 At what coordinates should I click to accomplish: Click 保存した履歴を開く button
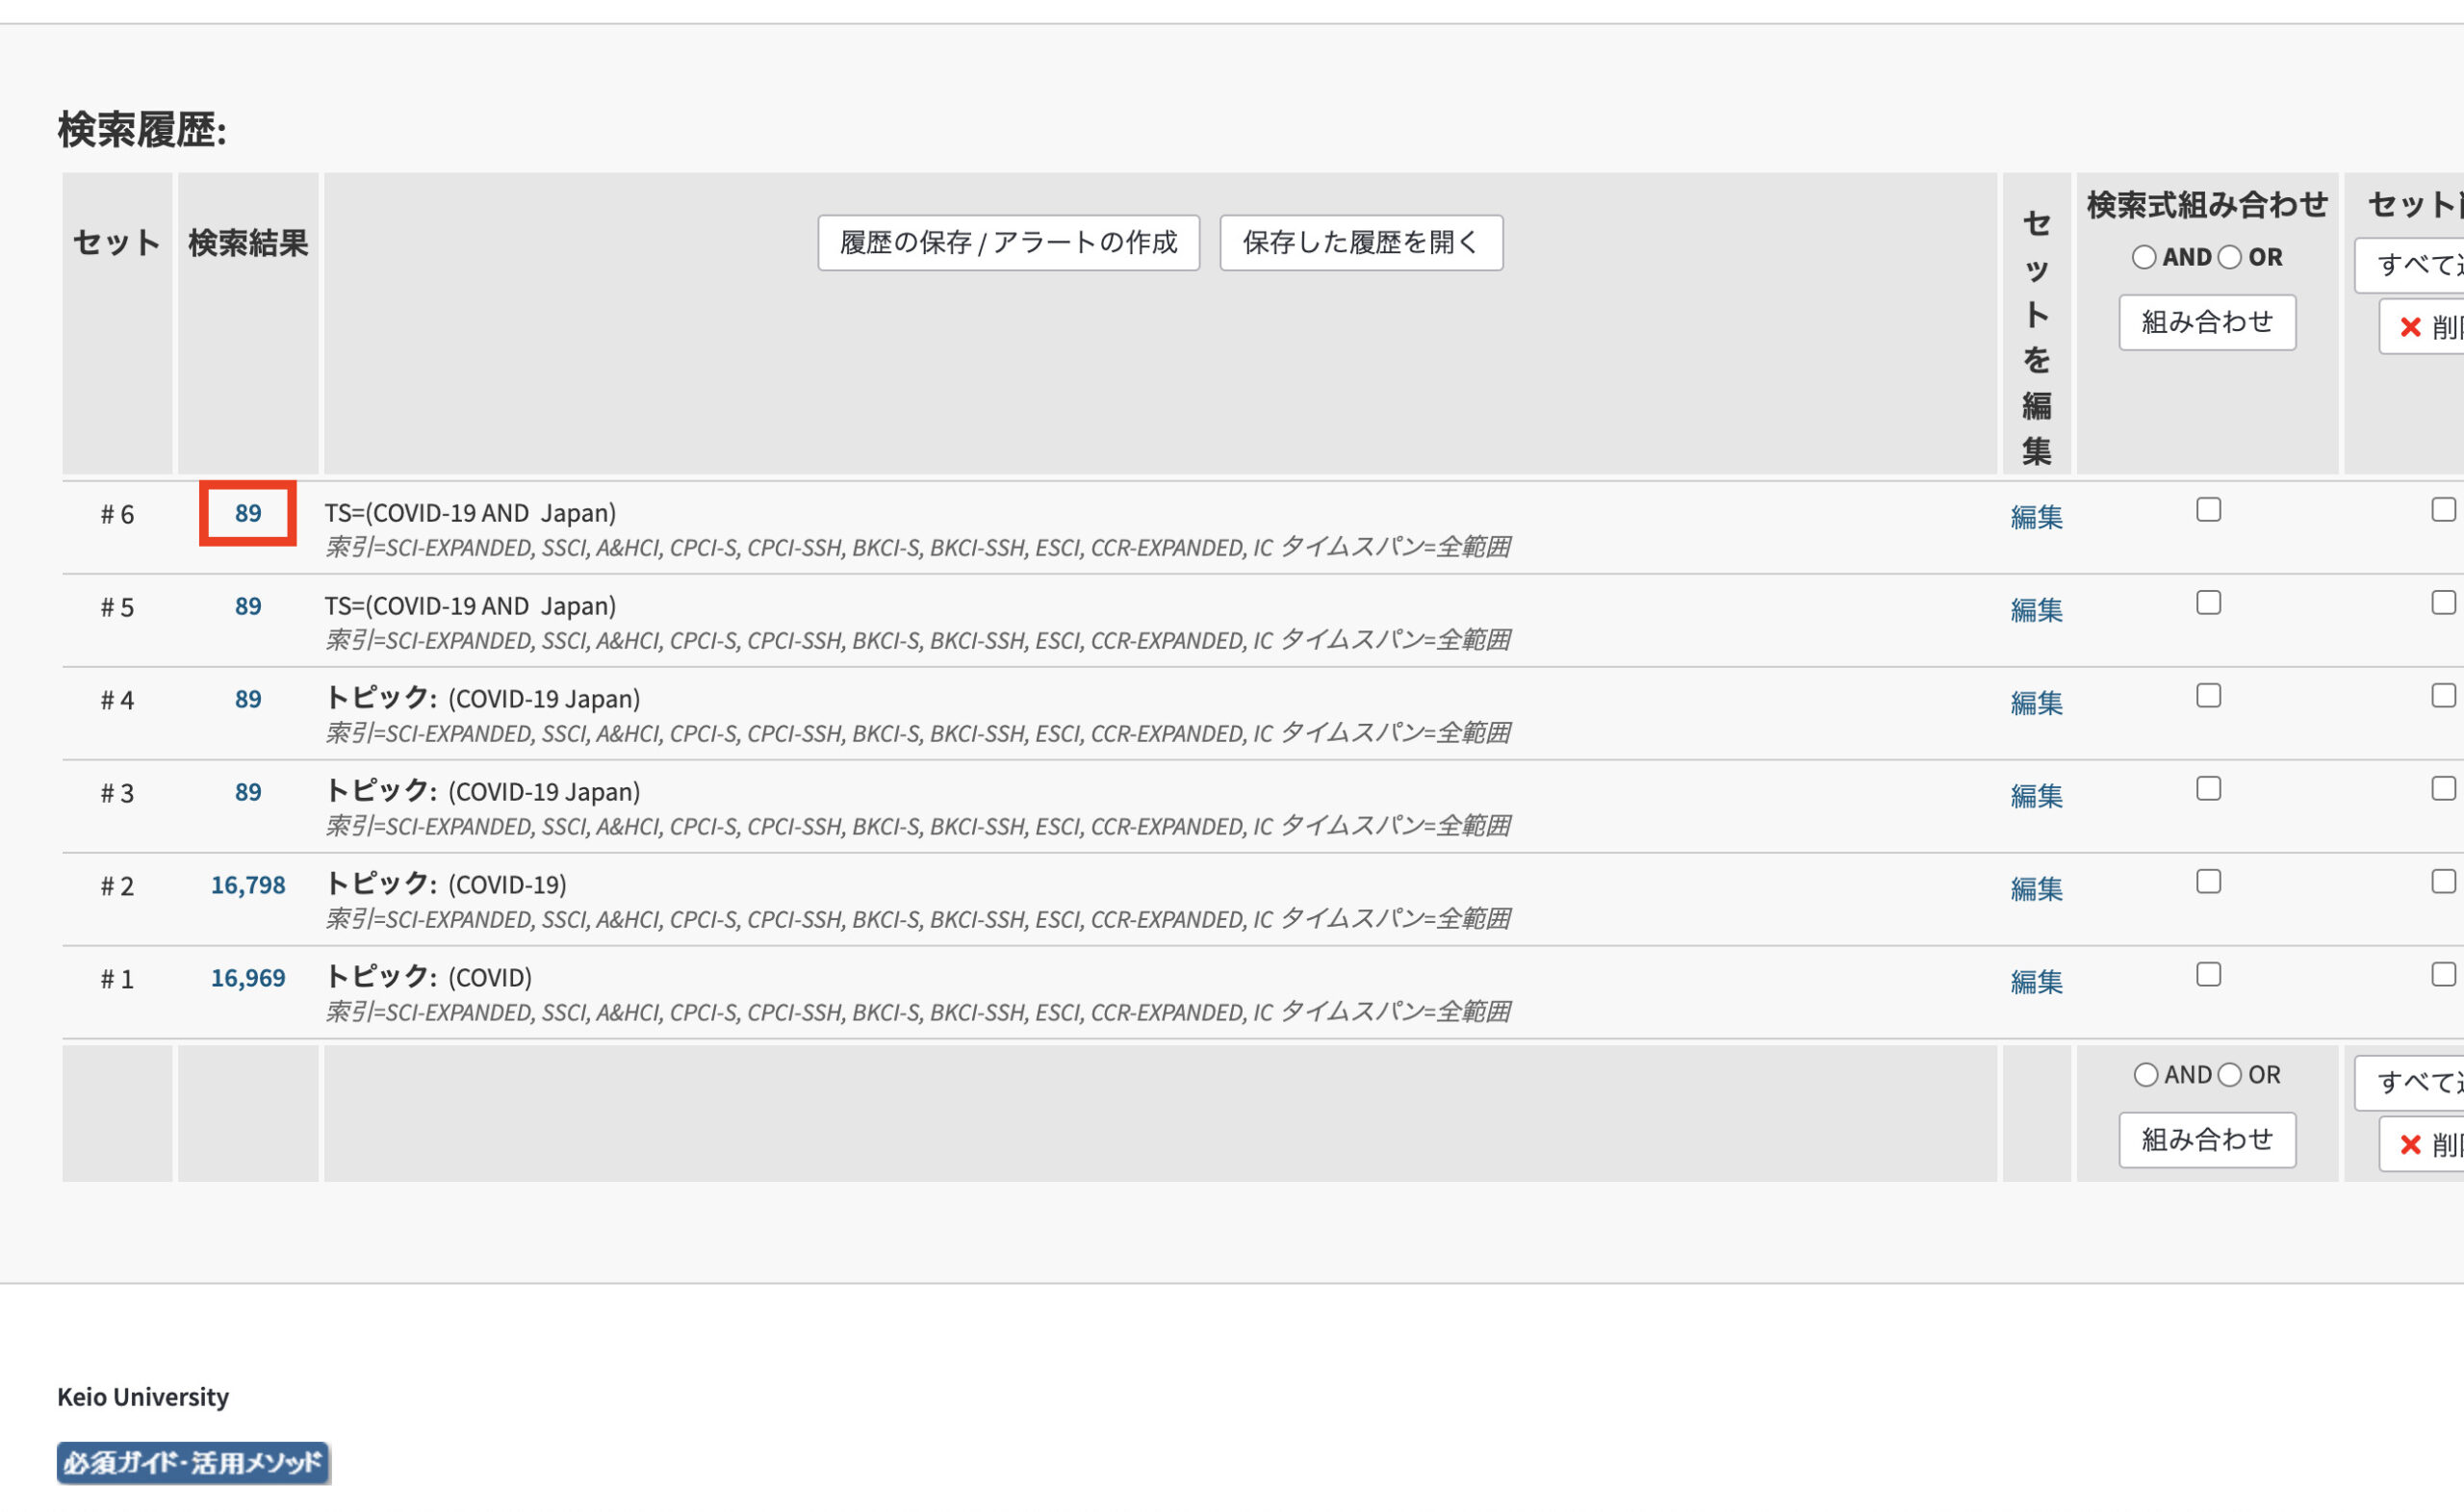pyautogui.click(x=1360, y=242)
